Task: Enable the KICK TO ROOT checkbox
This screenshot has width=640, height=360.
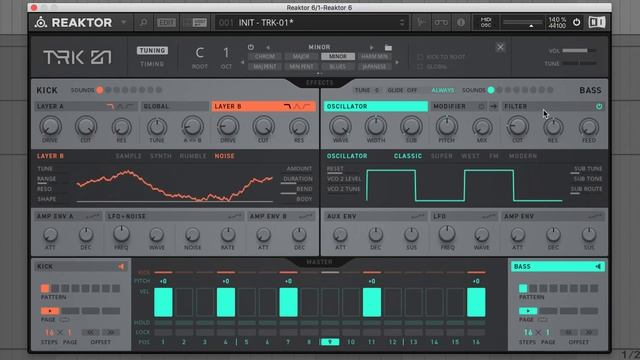Action: click(x=420, y=57)
